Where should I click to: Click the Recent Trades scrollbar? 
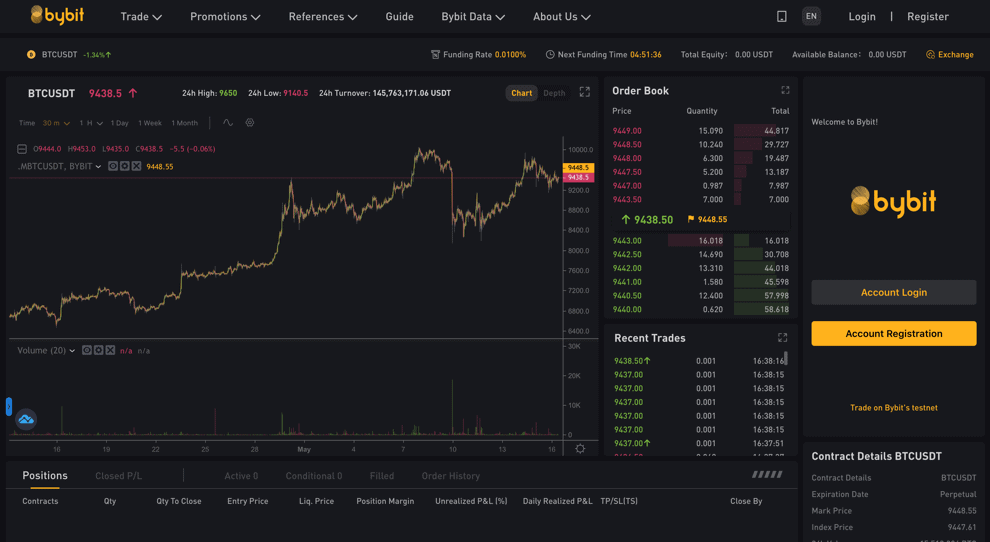(x=785, y=359)
